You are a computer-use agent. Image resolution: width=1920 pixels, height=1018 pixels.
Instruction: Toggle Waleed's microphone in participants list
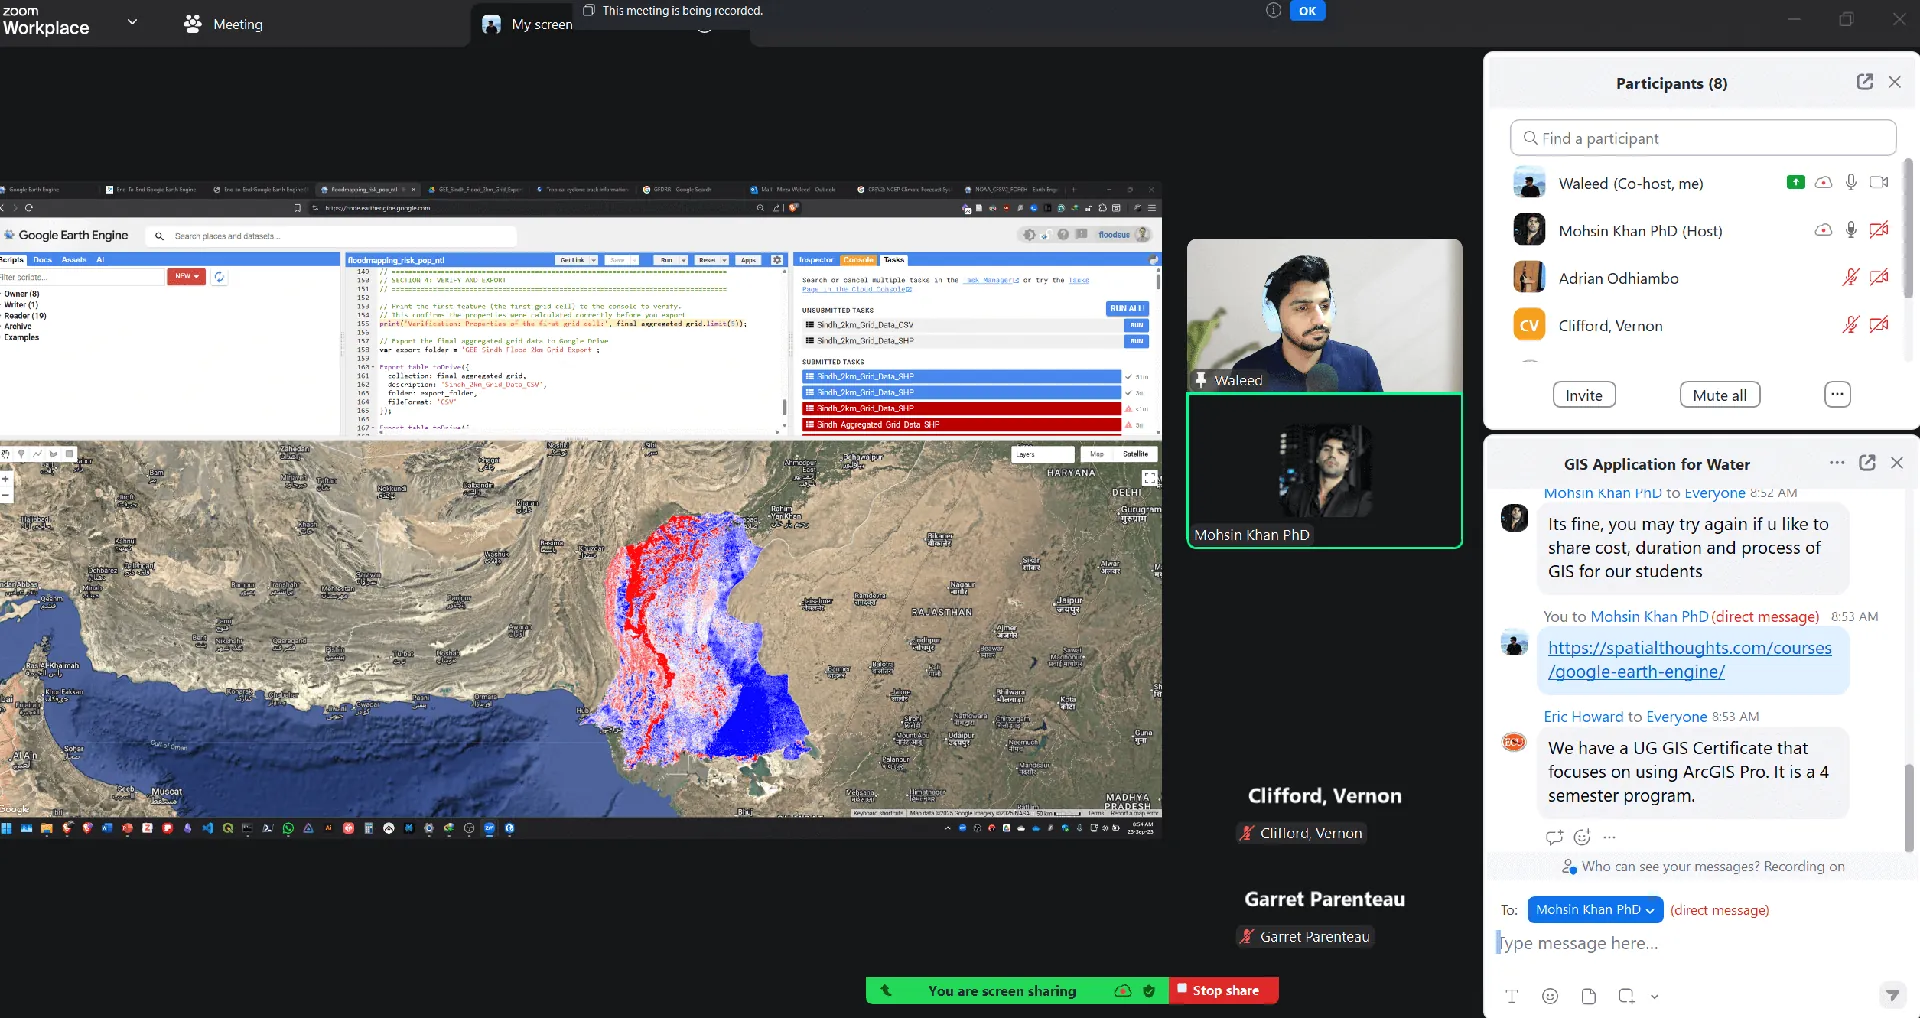pos(1851,183)
